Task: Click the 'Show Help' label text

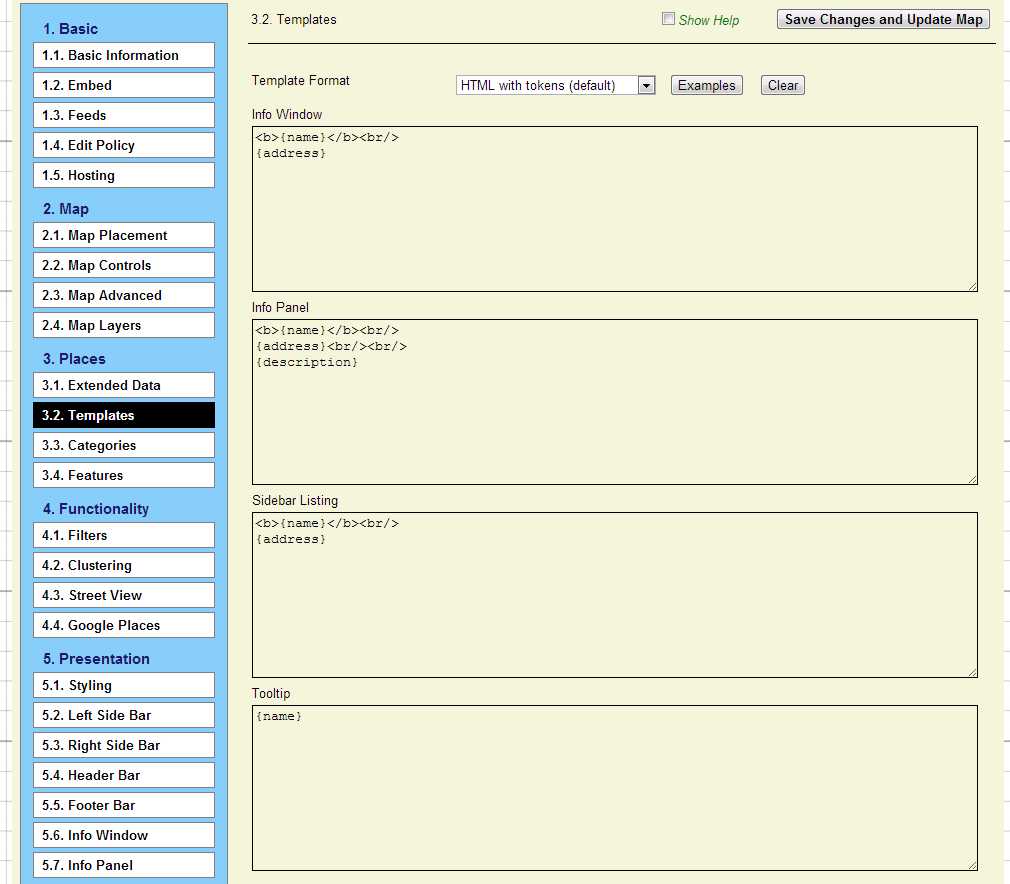Action: pos(709,21)
